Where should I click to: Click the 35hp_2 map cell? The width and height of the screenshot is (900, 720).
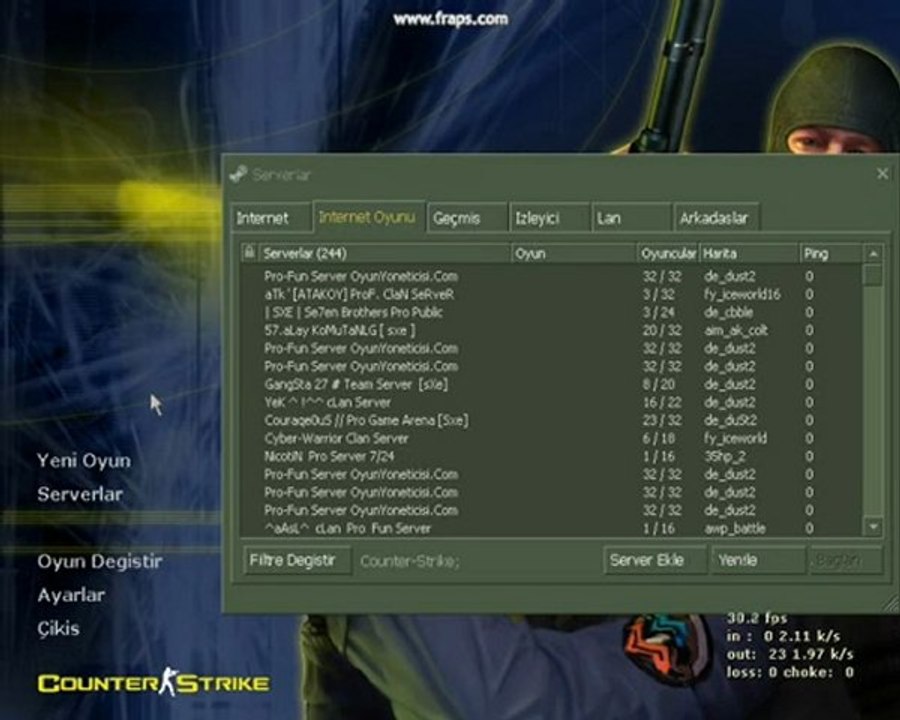pos(724,456)
